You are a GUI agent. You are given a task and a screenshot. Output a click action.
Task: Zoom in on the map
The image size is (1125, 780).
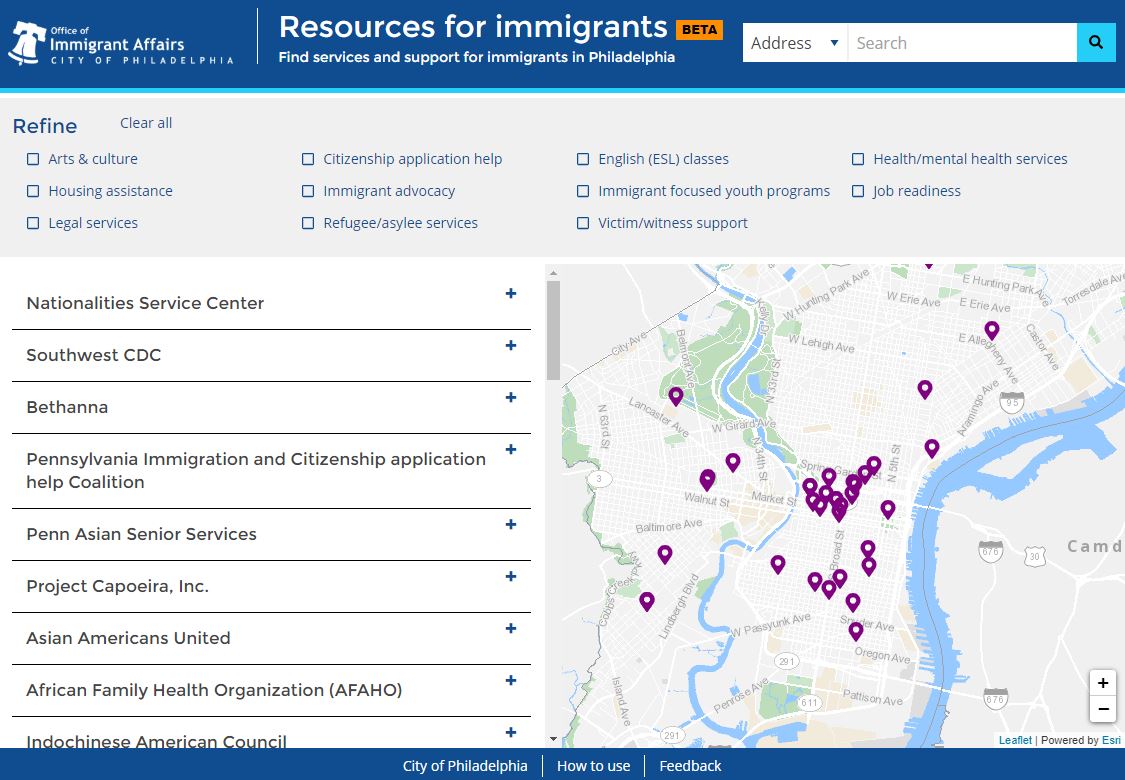tap(1102, 683)
